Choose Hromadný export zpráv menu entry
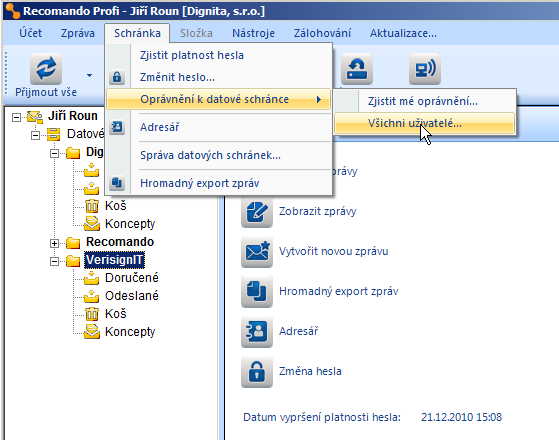This screenshot has width=559, height=440. point(219,183)
